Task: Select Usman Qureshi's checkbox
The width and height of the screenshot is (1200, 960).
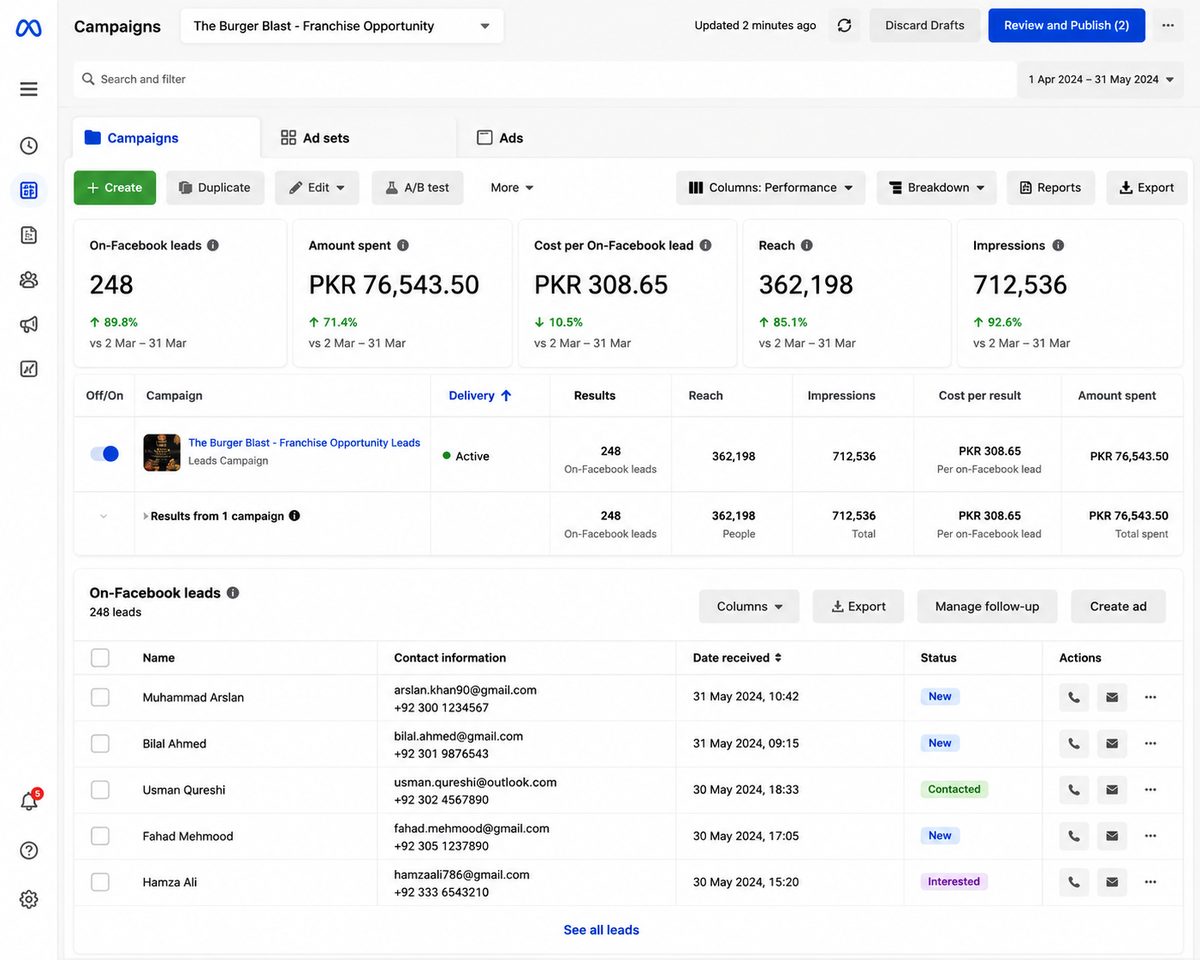Action: pyautogui.click(x=100, y=790)
